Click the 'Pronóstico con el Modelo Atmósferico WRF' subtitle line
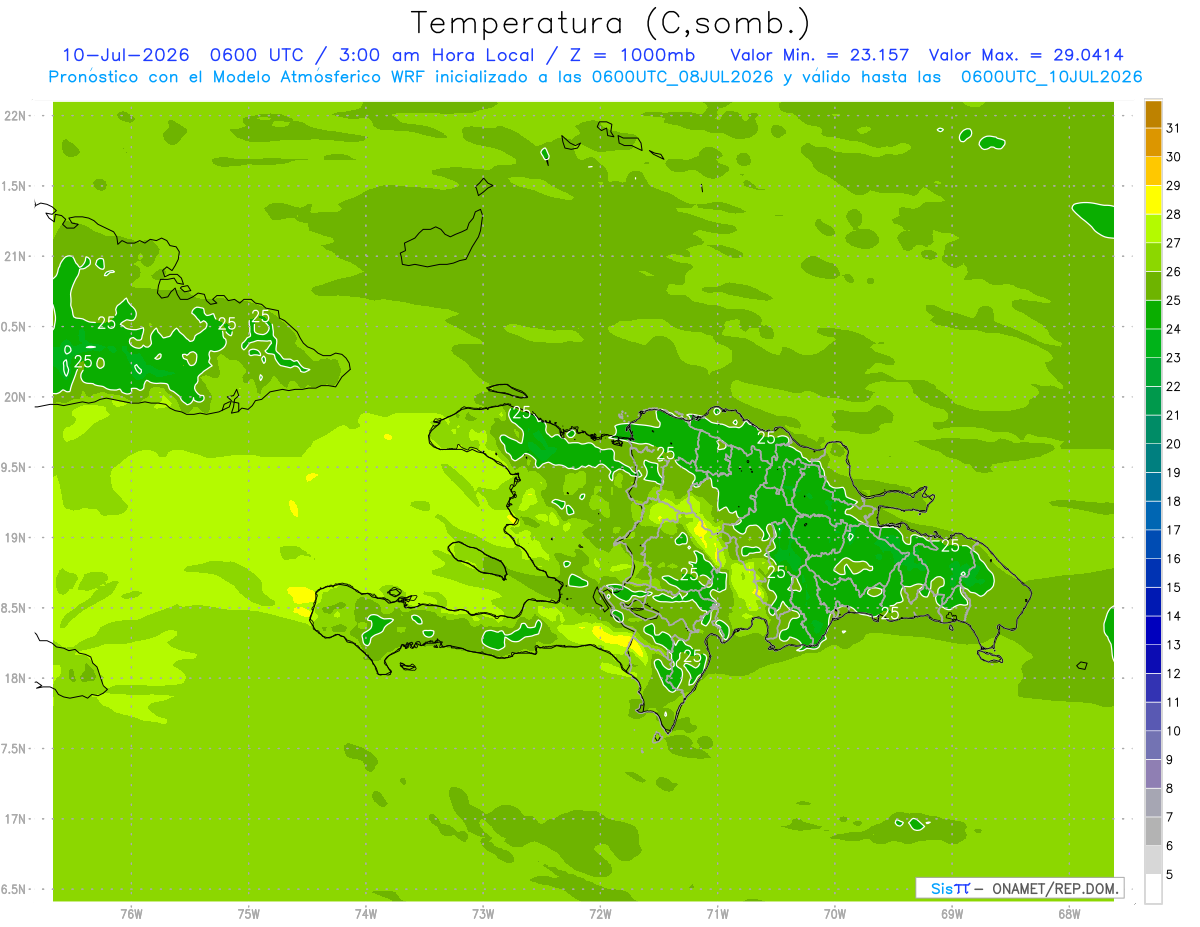This screenshot has width=1200, height=927. tap(595, 77)
